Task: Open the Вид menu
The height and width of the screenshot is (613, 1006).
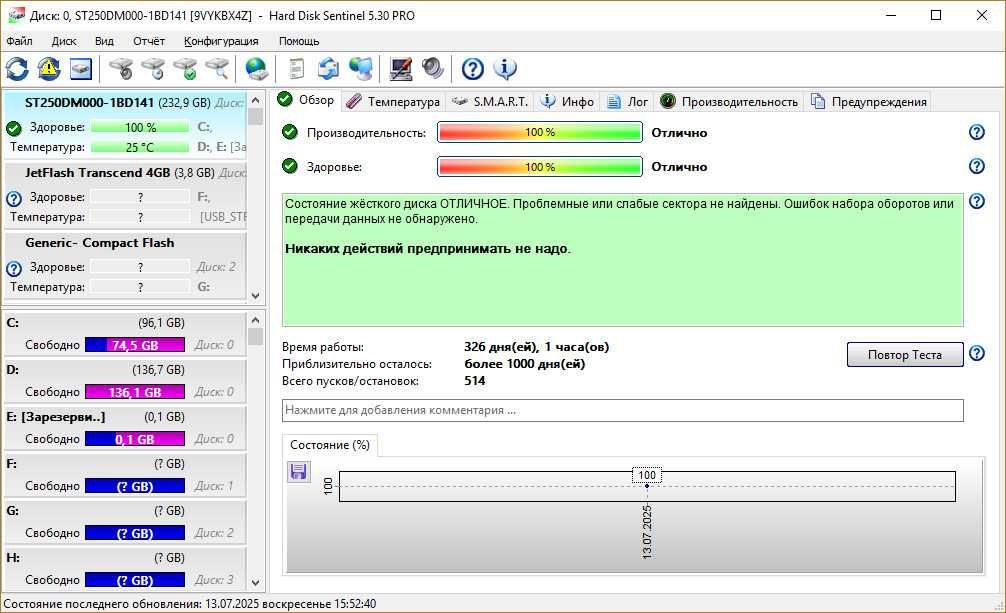Action: tap(104, 41)
